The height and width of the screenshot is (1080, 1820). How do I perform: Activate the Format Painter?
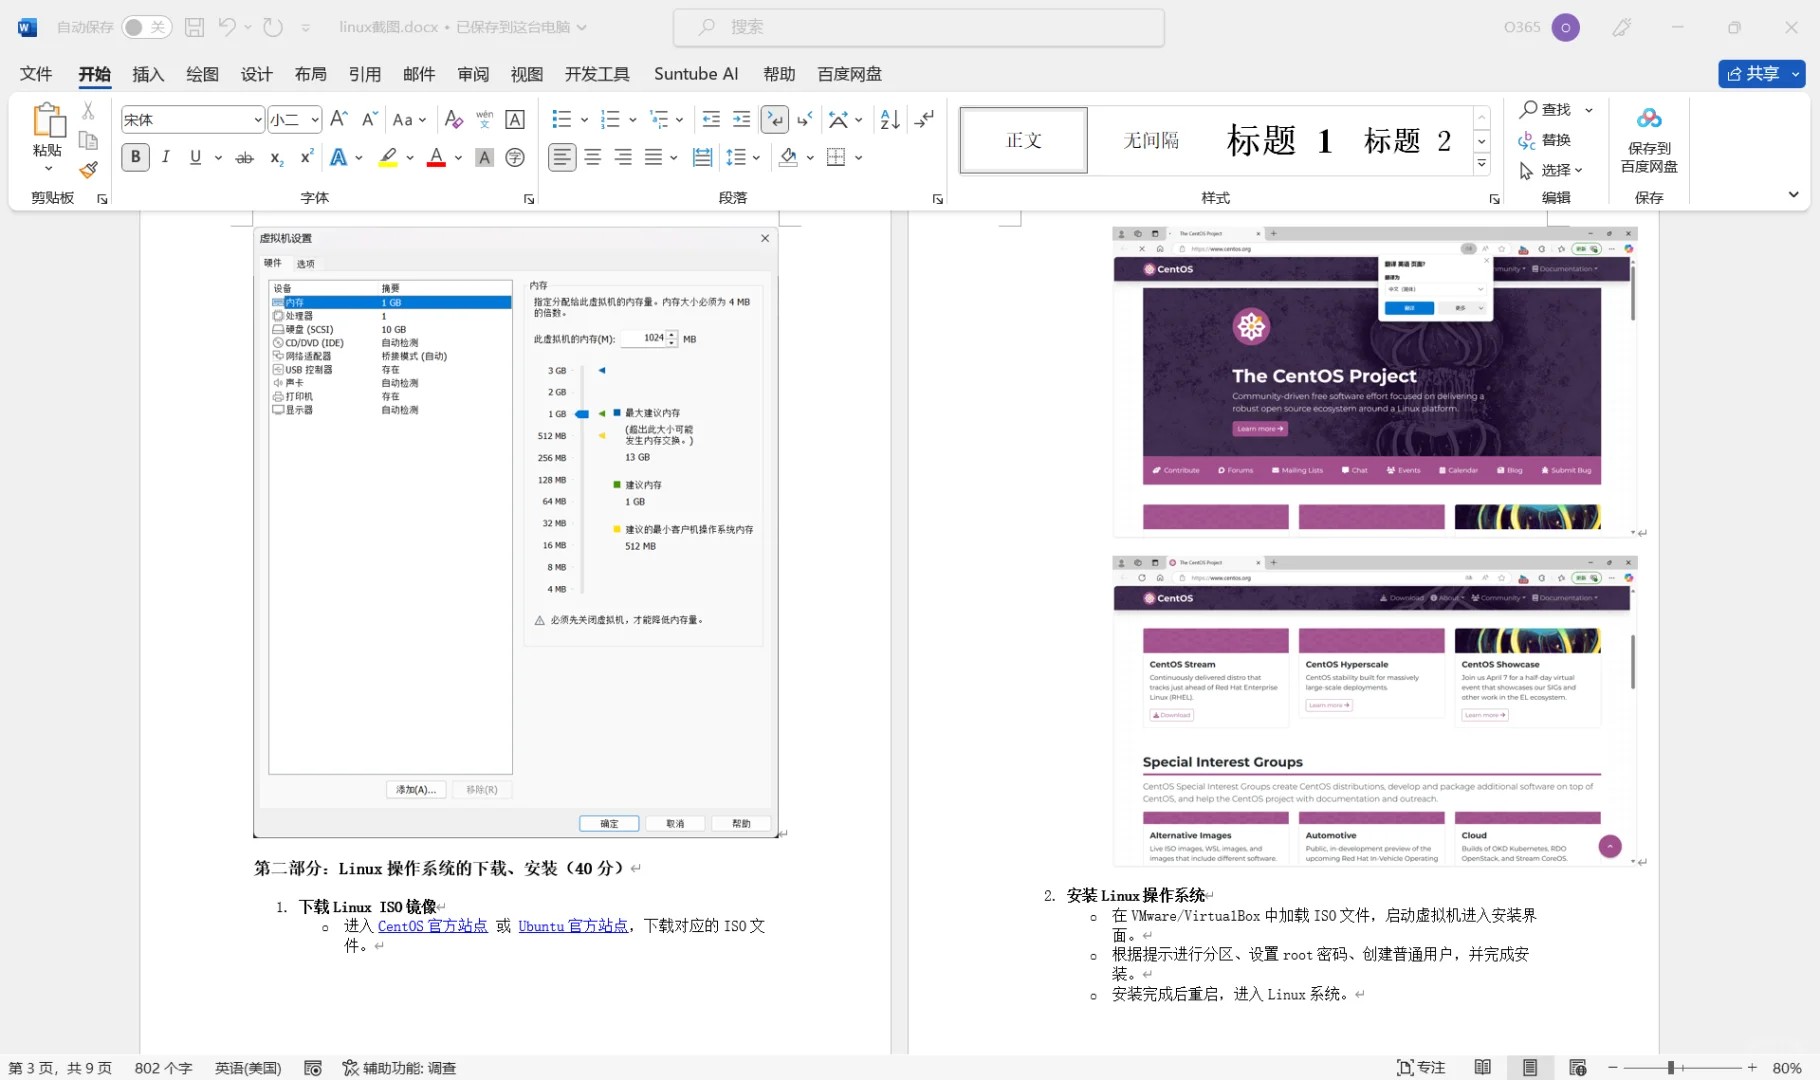click(x=88, y=170)
